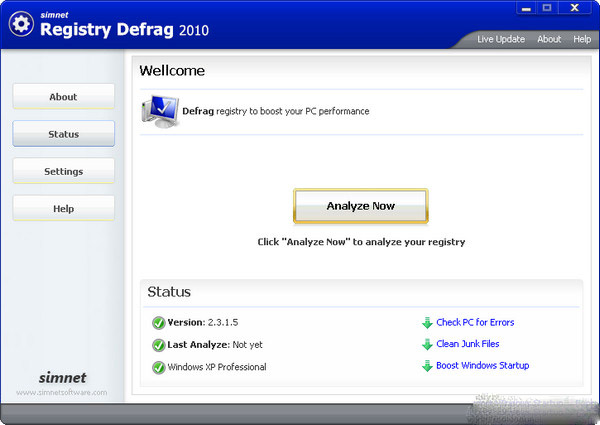600x425 pixels.
Task: Click the Wellcome heading
Action: coord(172,71)
